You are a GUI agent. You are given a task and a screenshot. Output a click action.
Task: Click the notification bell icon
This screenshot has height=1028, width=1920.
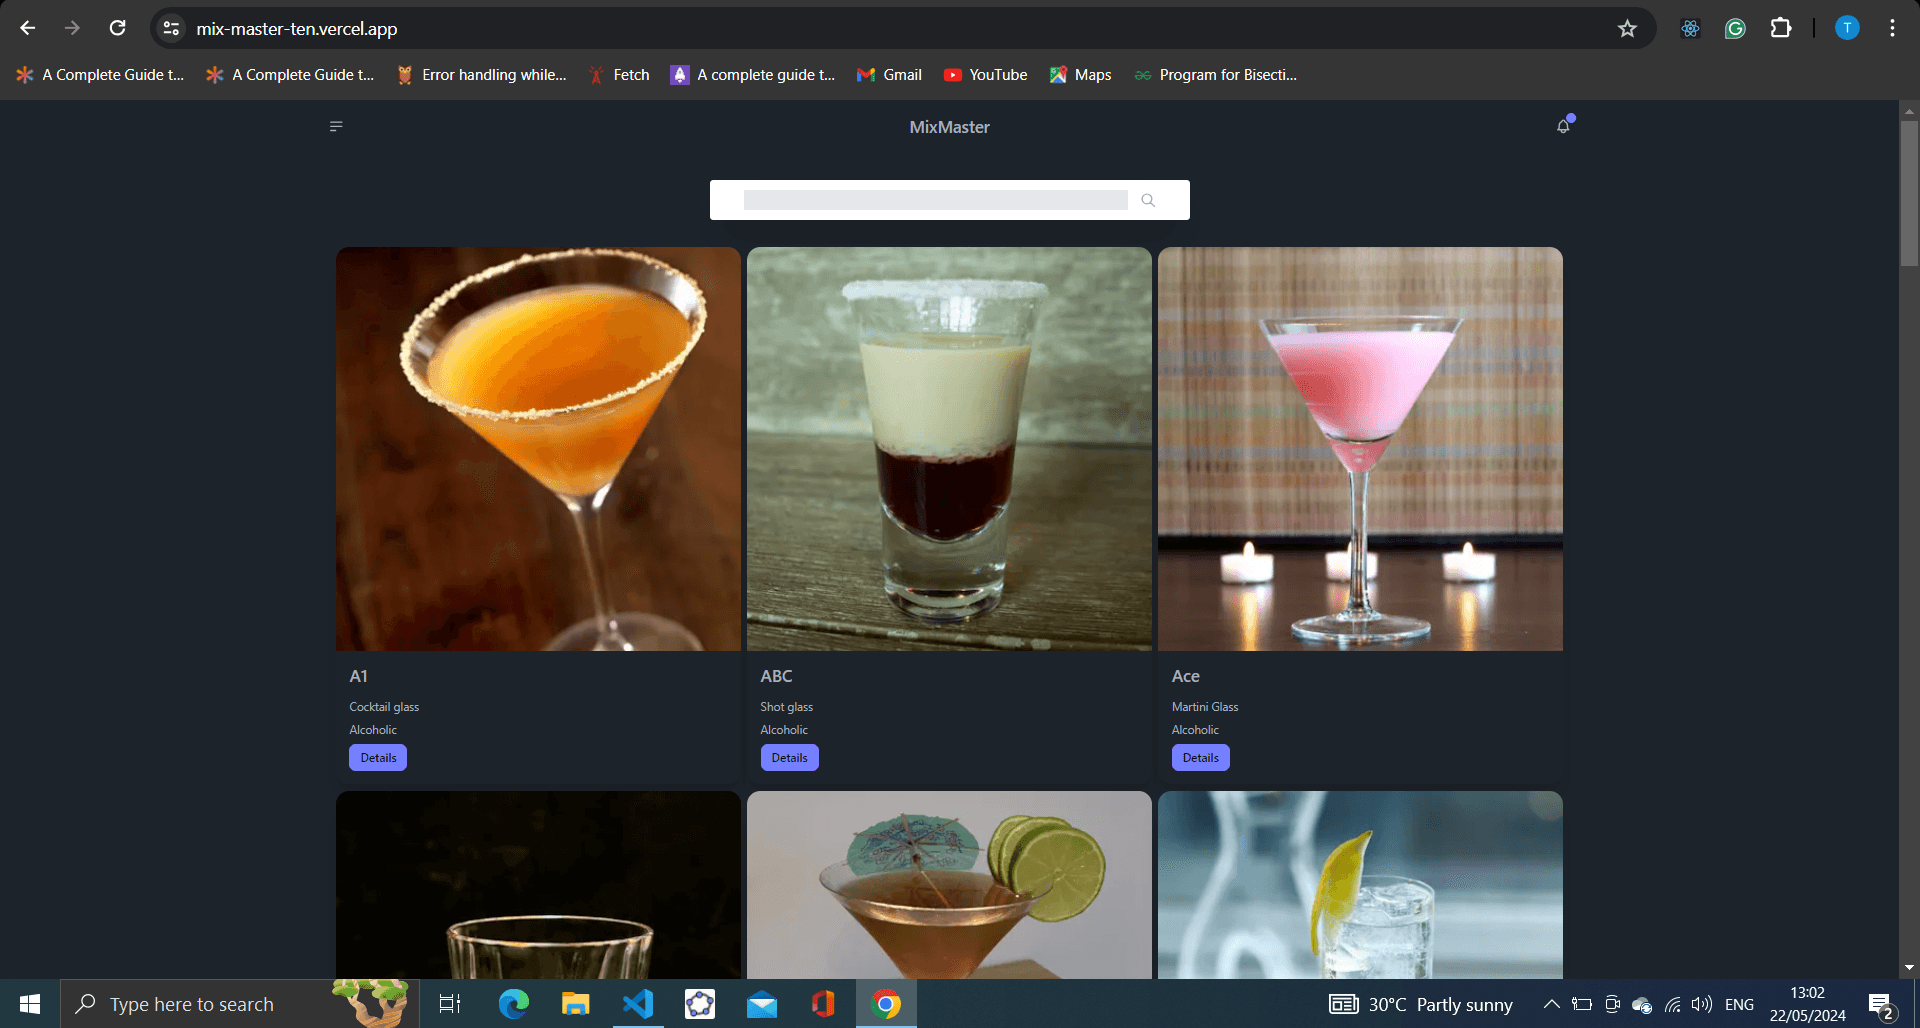point(1563,126)
